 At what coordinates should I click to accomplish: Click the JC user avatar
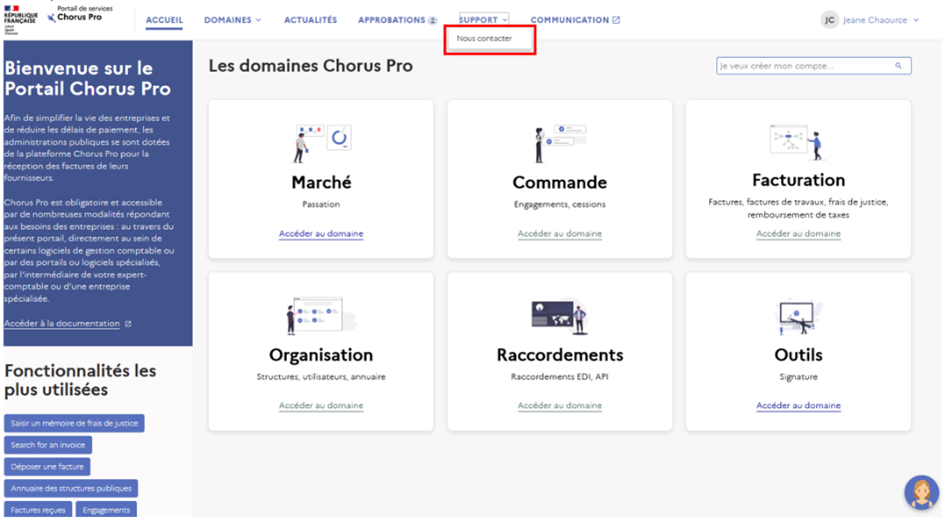tap(829, 20)
